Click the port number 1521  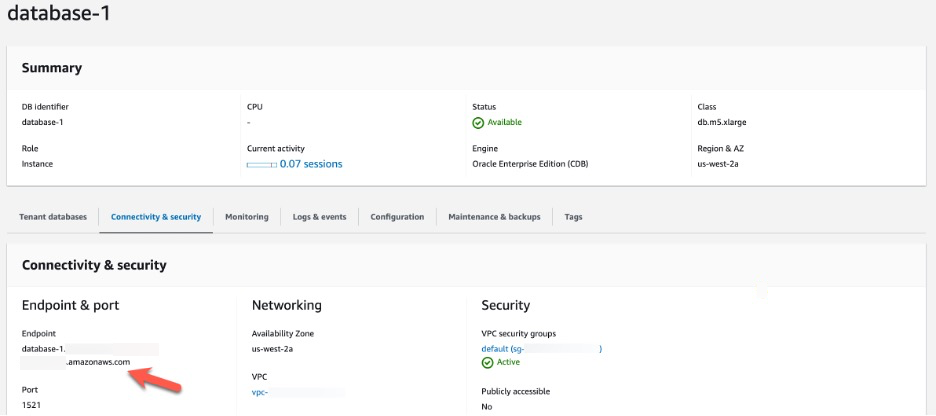(33, 406)
